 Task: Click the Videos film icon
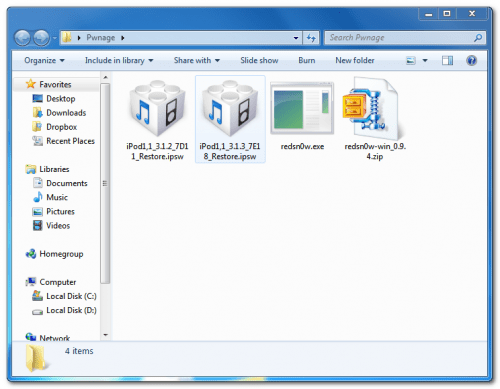[x=38, y=225]
